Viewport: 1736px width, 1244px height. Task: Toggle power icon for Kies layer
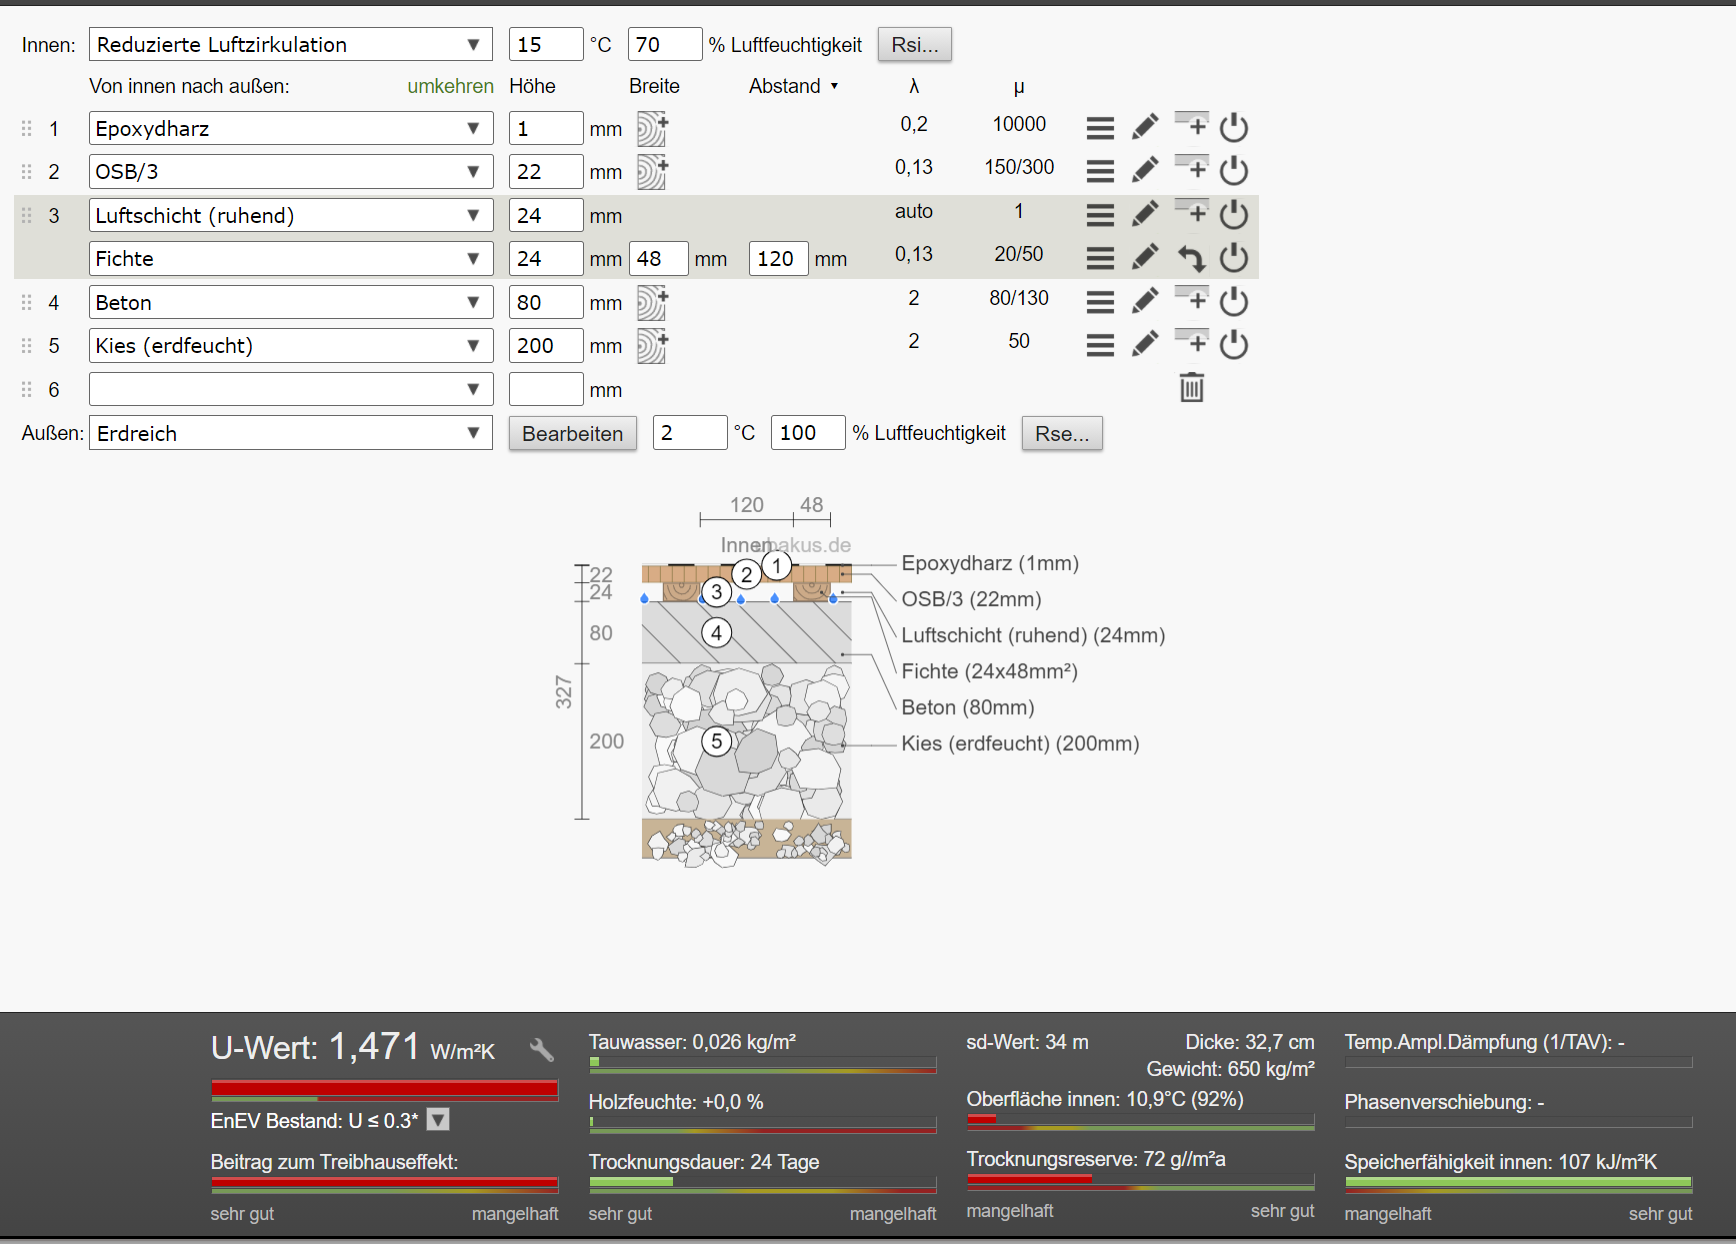point(1234,344)
